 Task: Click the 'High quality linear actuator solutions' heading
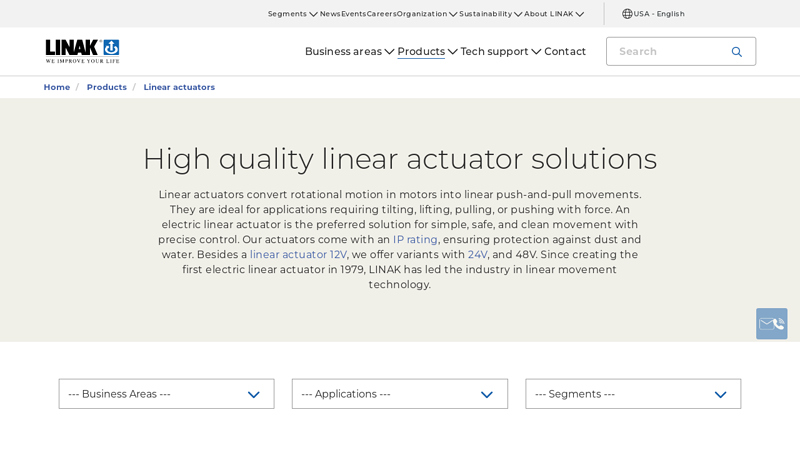click(x=400, y=159)
